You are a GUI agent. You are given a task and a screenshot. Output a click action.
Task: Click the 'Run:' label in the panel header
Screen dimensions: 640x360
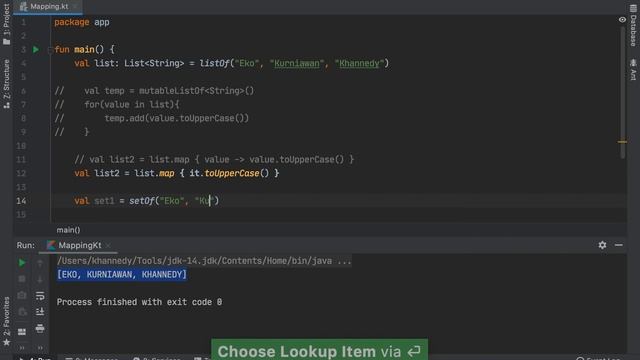(x=26, y=245)
